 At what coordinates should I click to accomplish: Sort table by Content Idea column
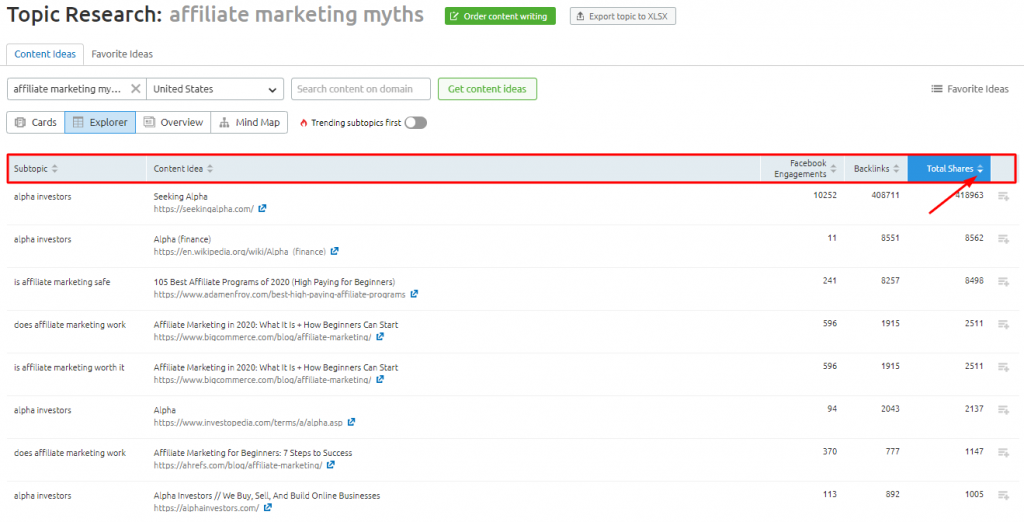(x=183, y=169)
